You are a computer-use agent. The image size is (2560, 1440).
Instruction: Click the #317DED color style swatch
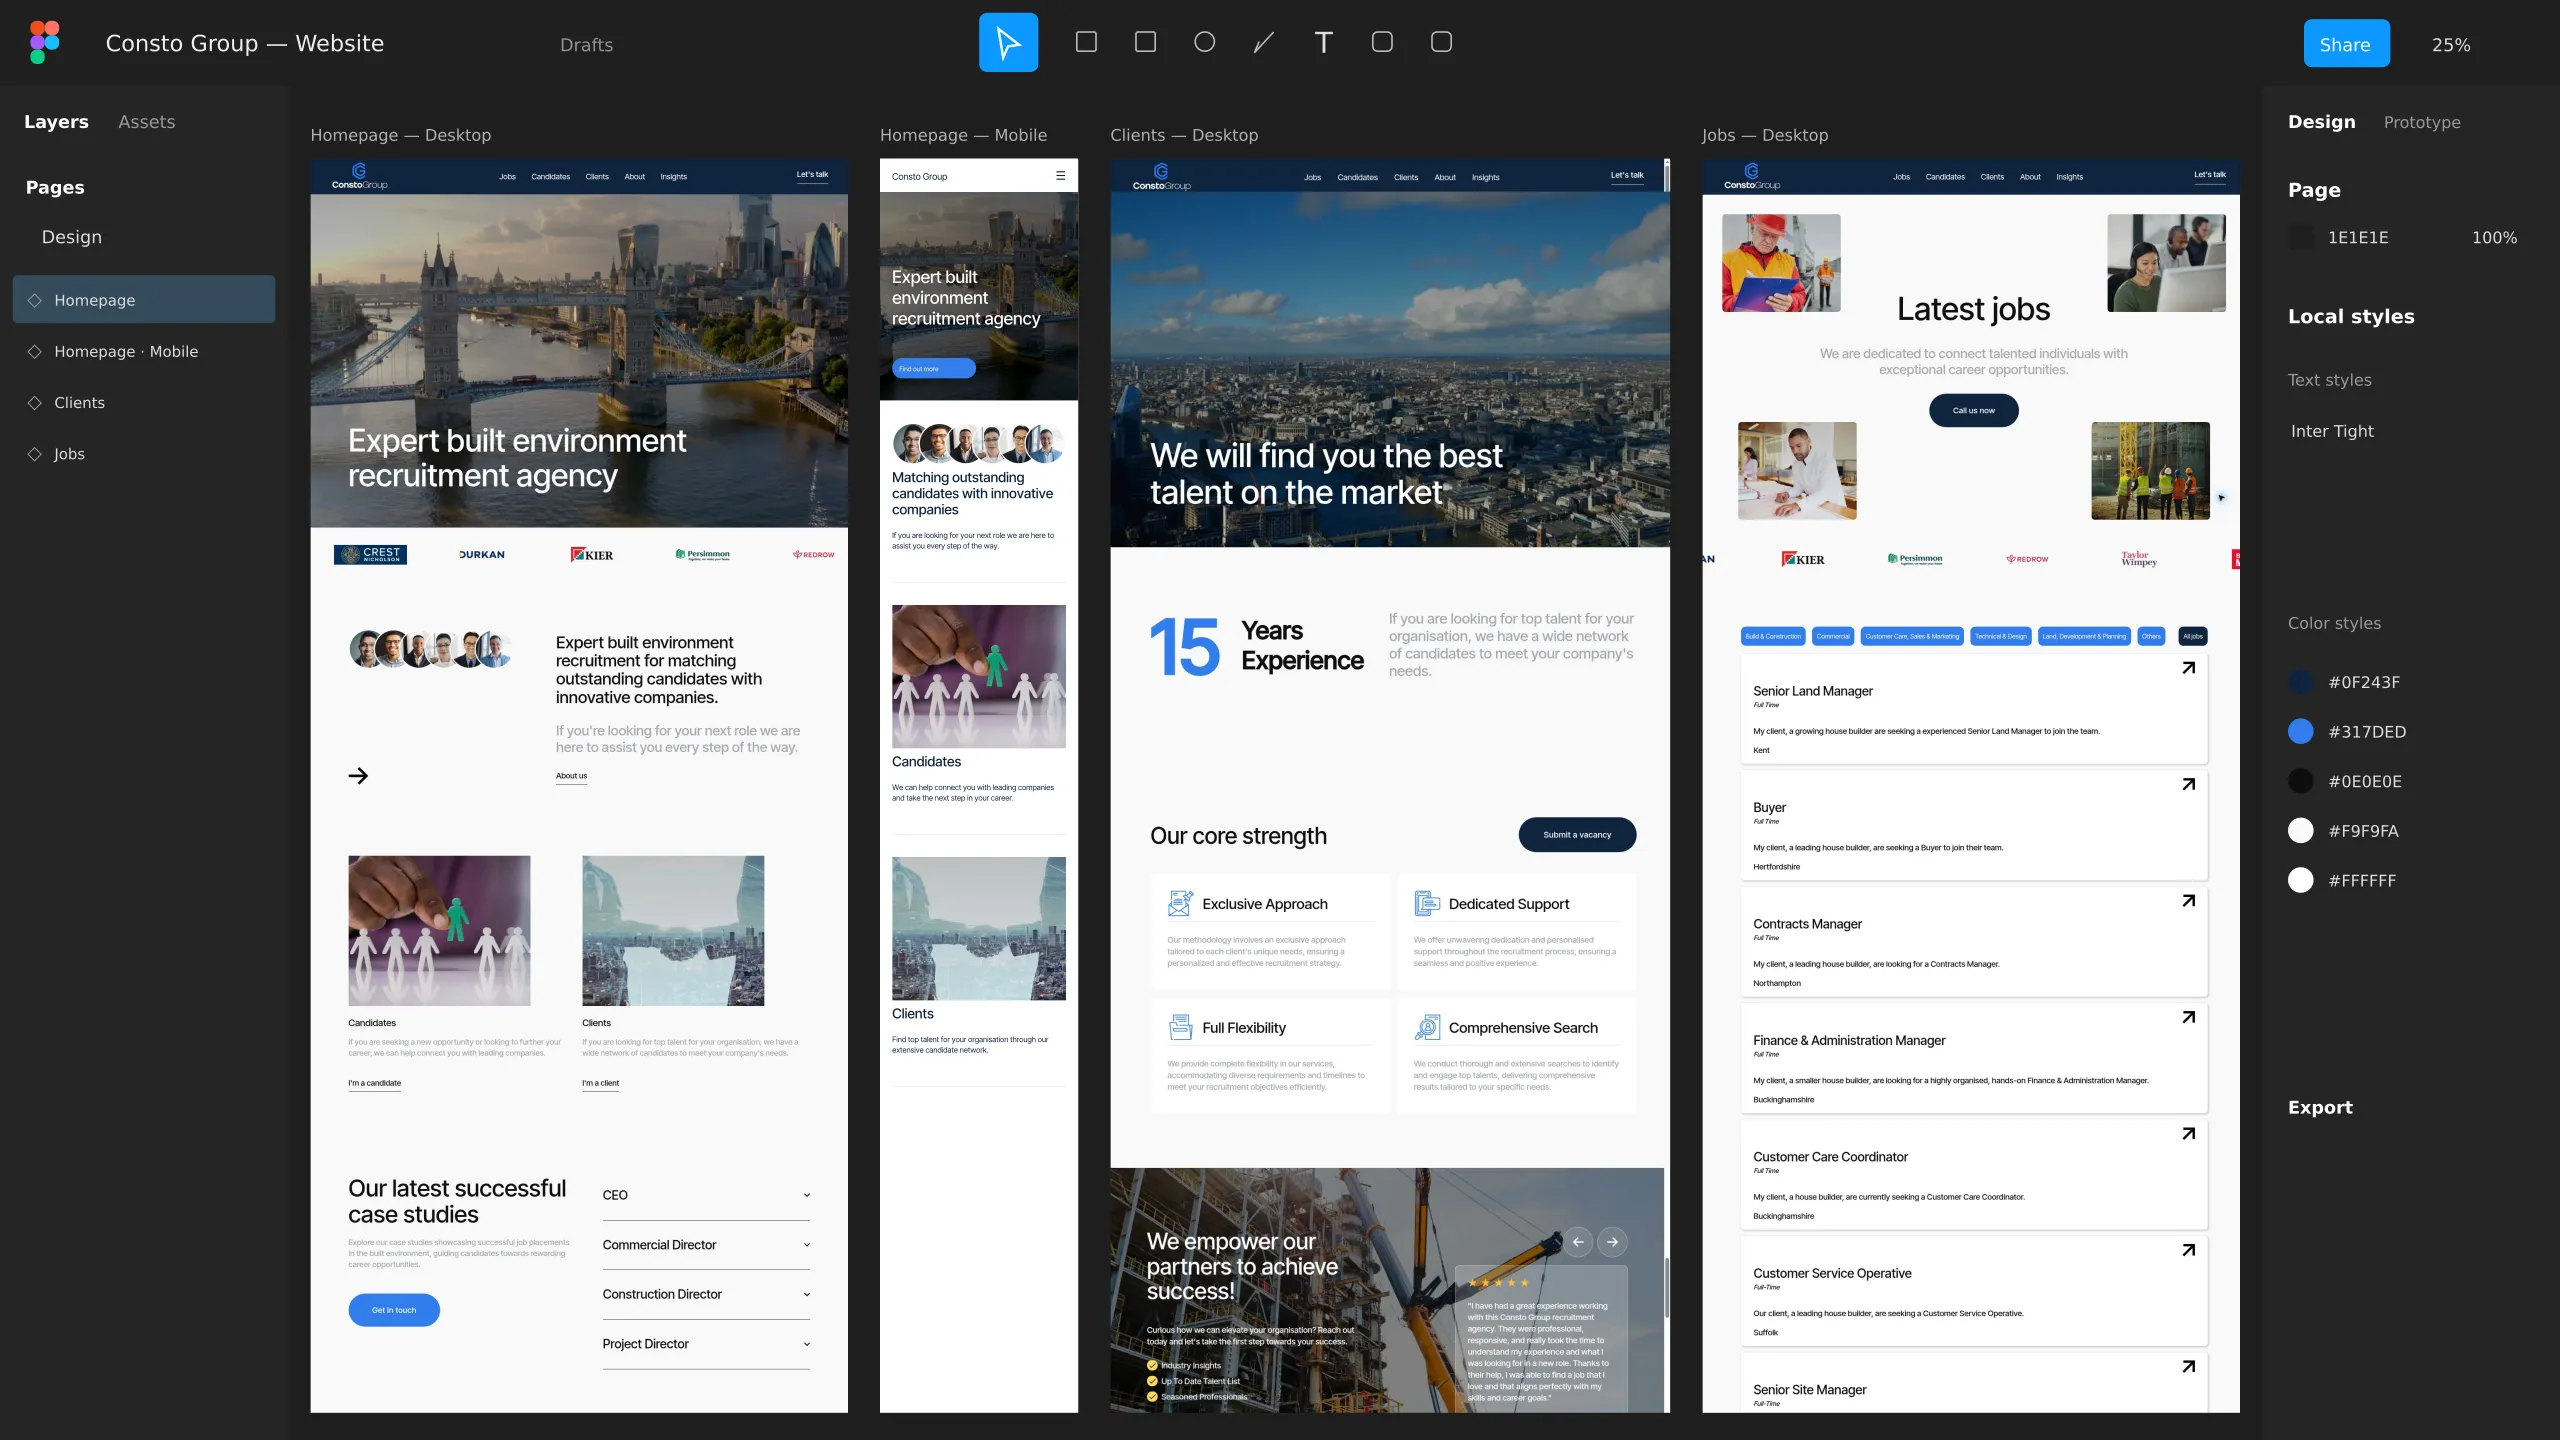click(x=2301, y=732)
